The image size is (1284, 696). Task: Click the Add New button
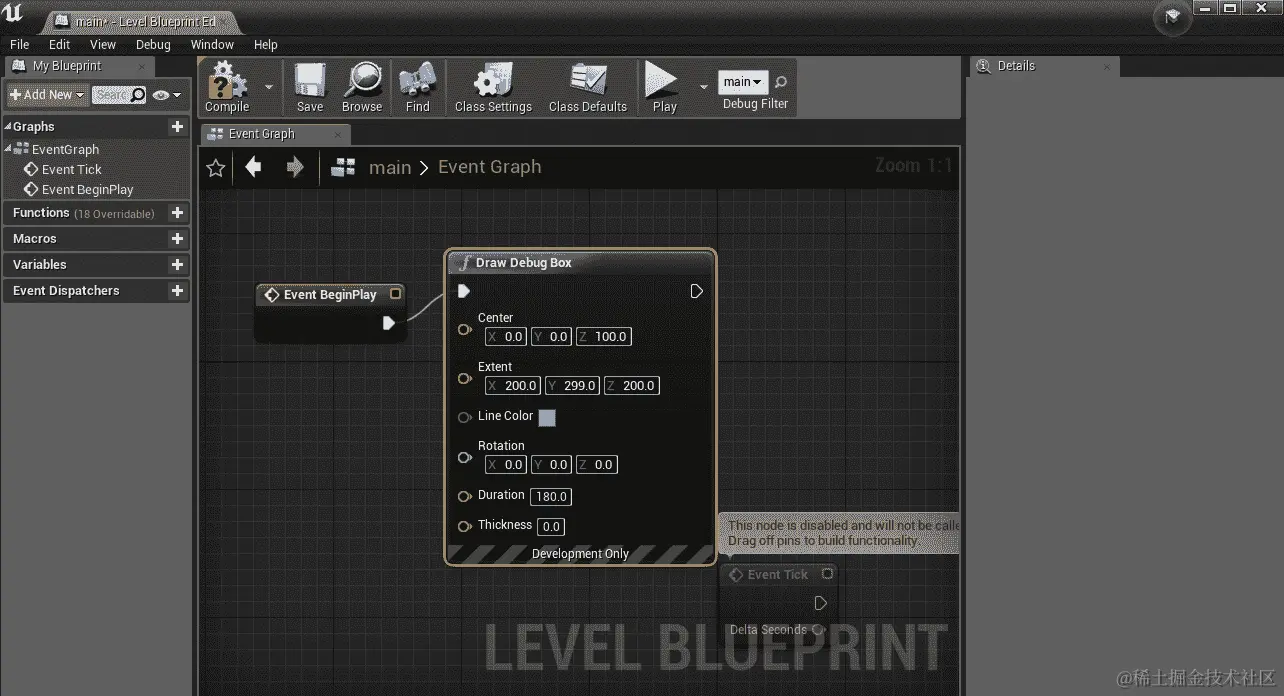pyautogui.click(x=47, y=95)
